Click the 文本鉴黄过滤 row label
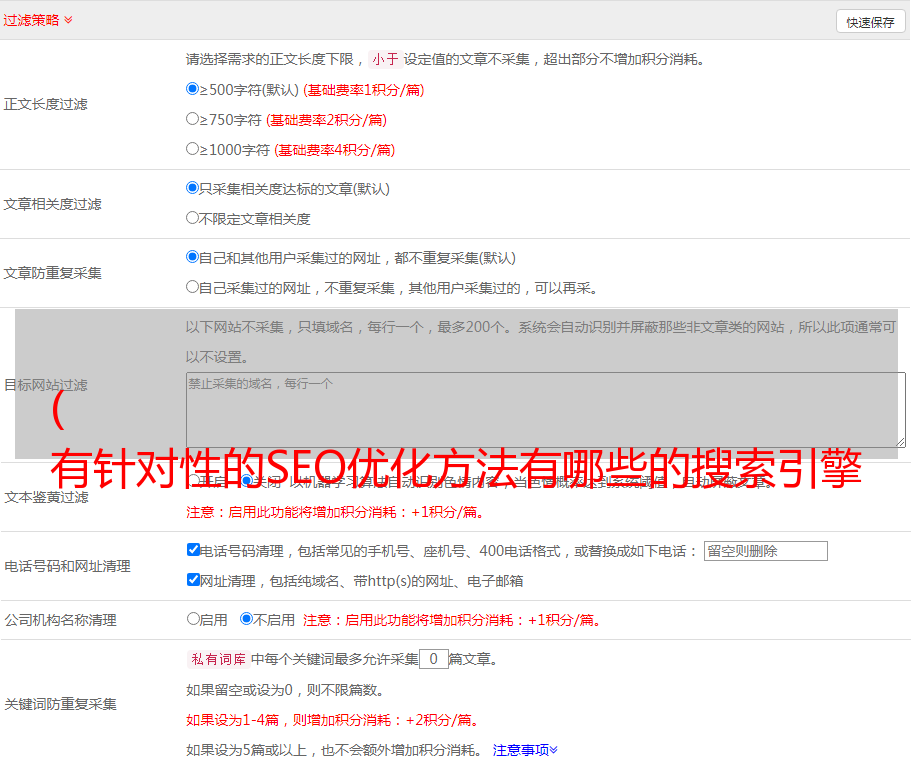Viewport: 912px width, 768px height. 47,497
